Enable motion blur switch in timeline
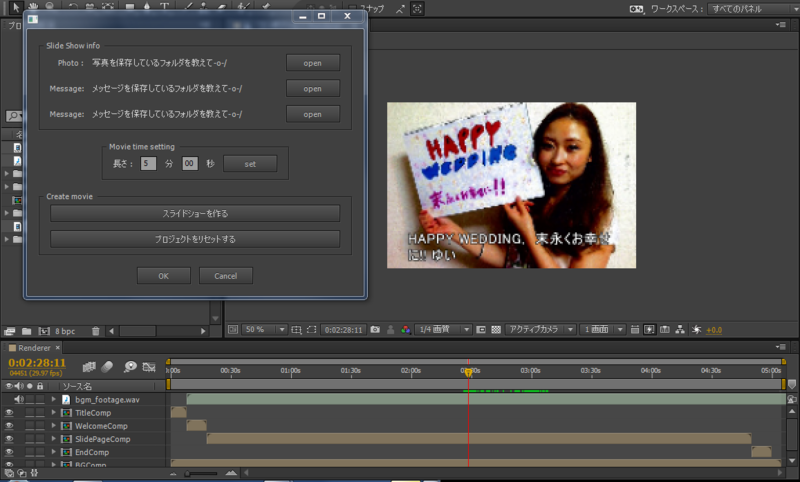The image size is (800, 482). point(107,366)
